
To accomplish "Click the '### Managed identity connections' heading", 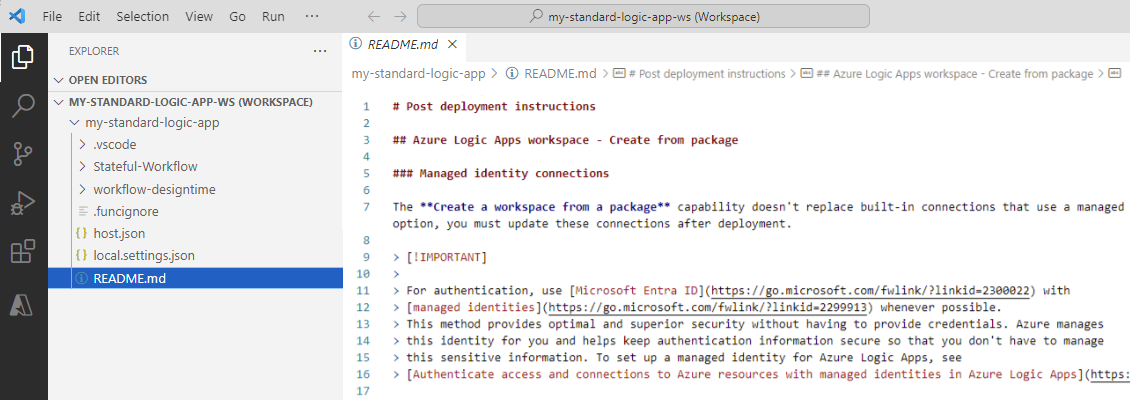I will (x=501, y=174).
